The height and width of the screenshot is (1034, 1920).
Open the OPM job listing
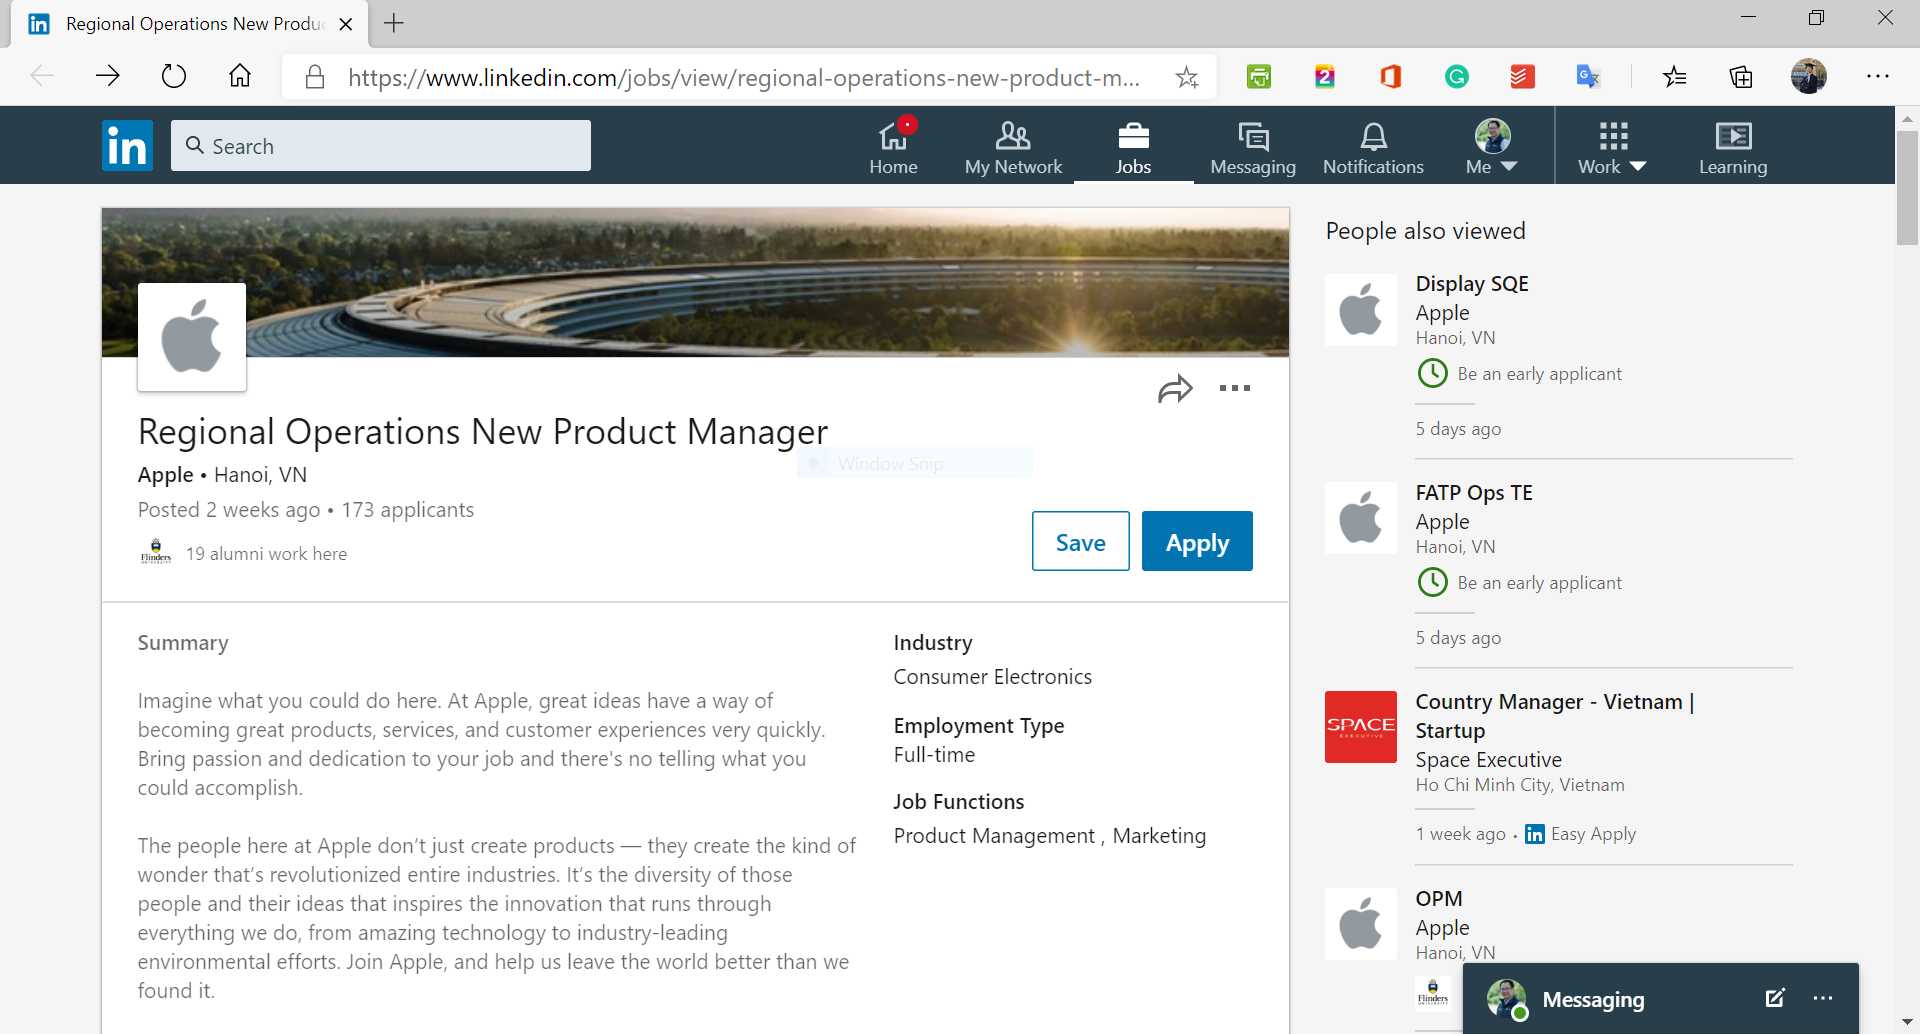1439,899
